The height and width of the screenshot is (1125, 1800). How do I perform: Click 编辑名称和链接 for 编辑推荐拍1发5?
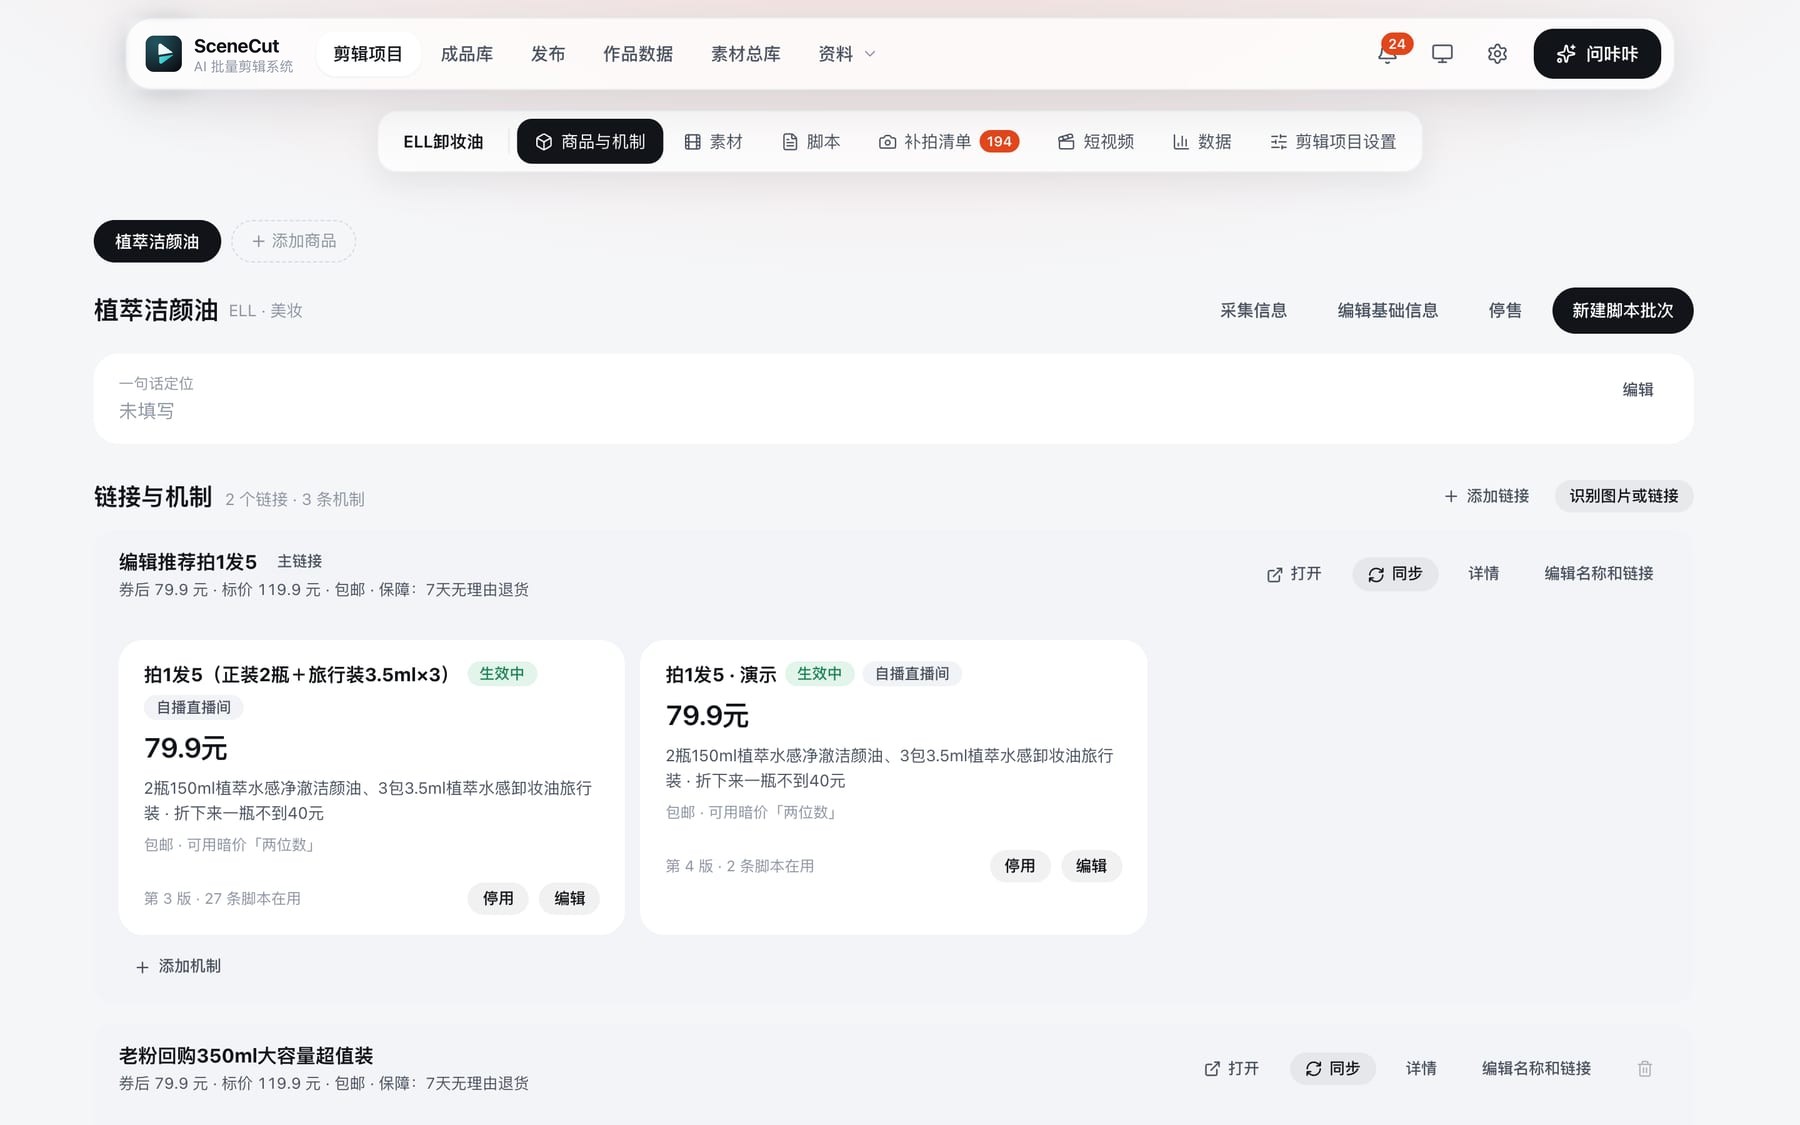coord(1599,574)
